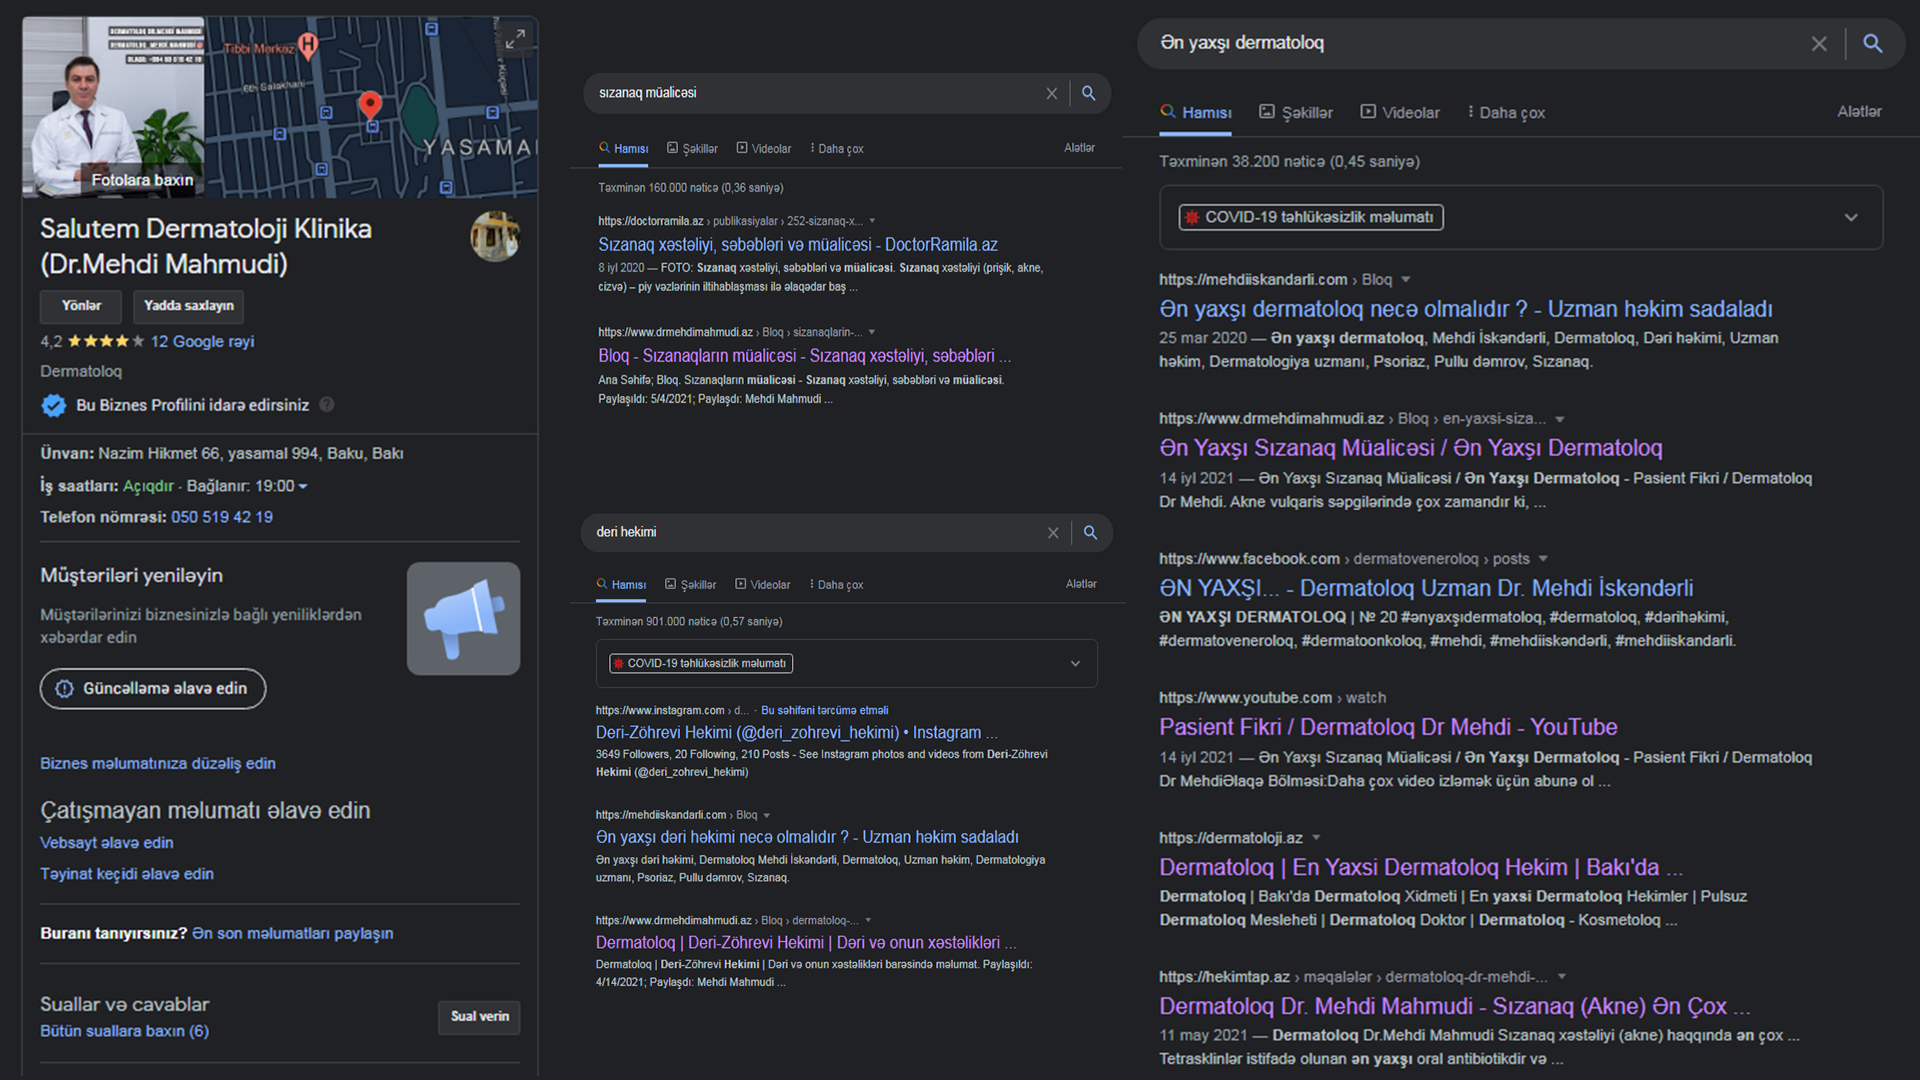Click the verified business badge icon
This screenshot has width=1920, height=1080.
click(x=53, y=405)
